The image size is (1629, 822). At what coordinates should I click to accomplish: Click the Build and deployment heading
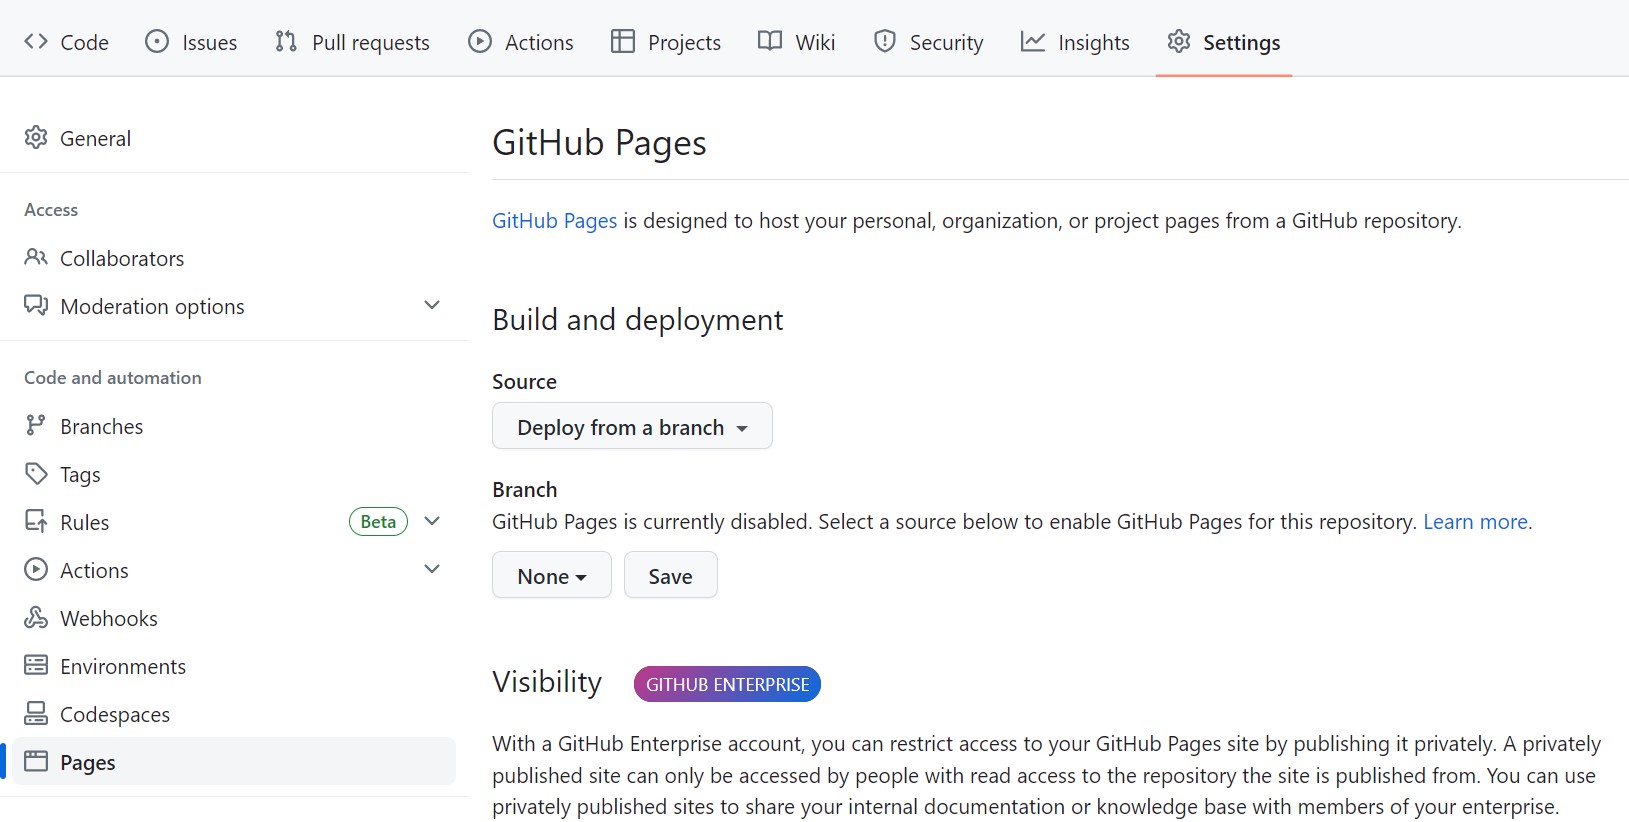pos(637,320)
